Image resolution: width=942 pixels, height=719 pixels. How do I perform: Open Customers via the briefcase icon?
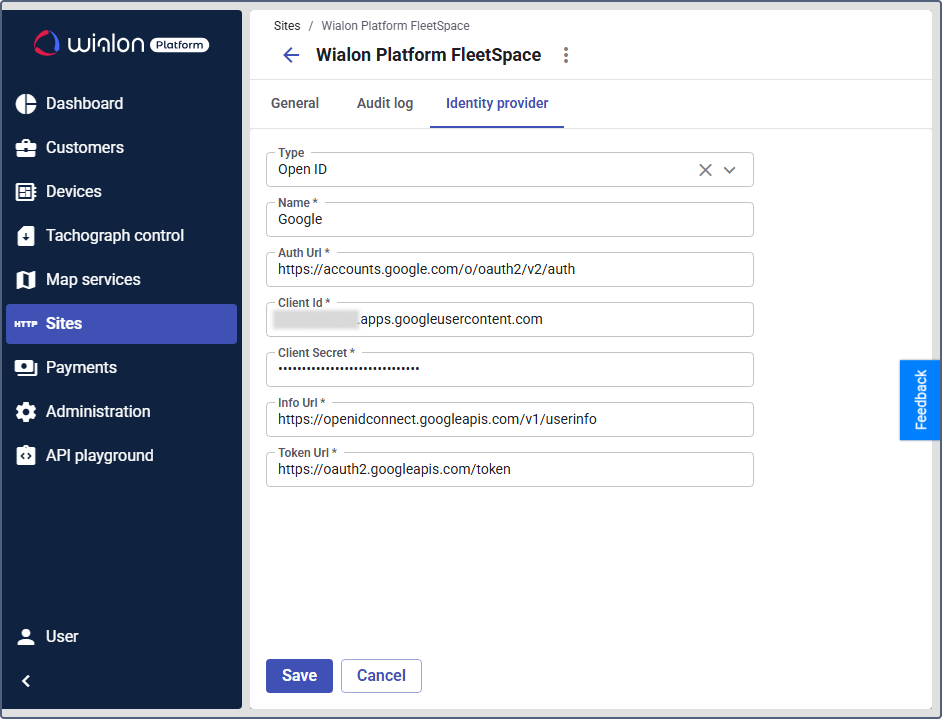pyautogui.click(x=26, y=148)
